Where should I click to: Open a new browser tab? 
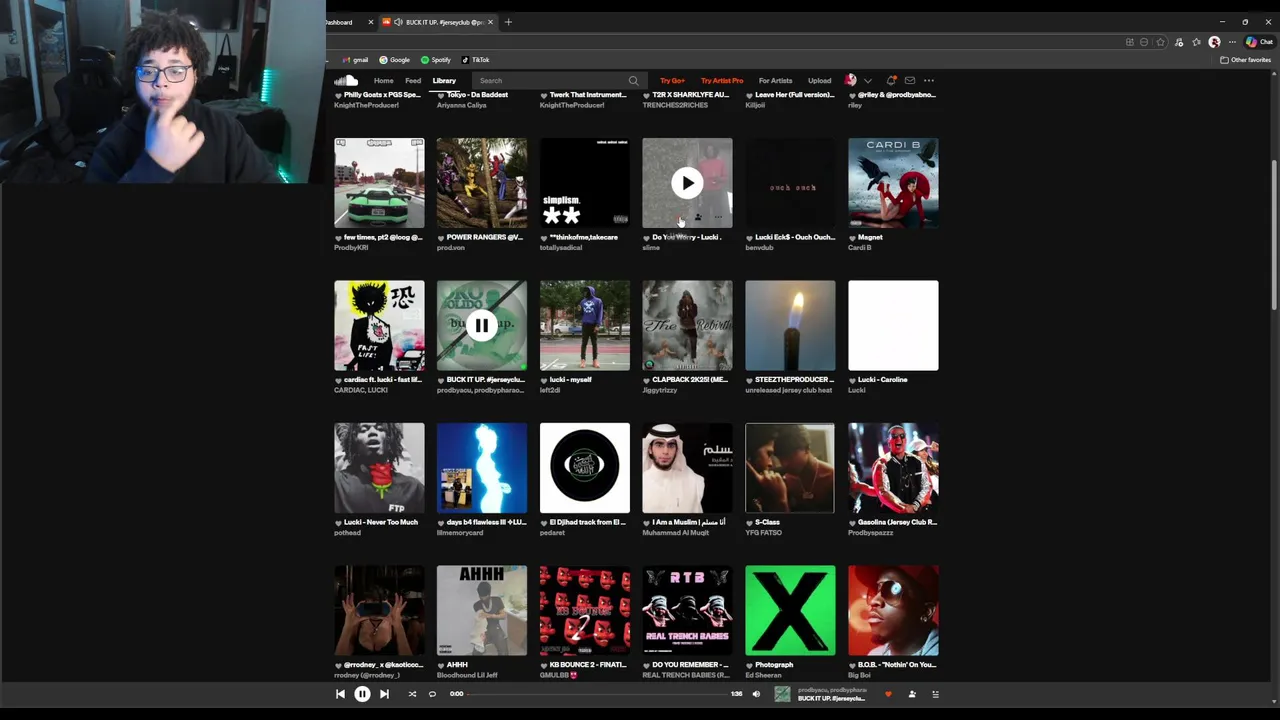508,22
